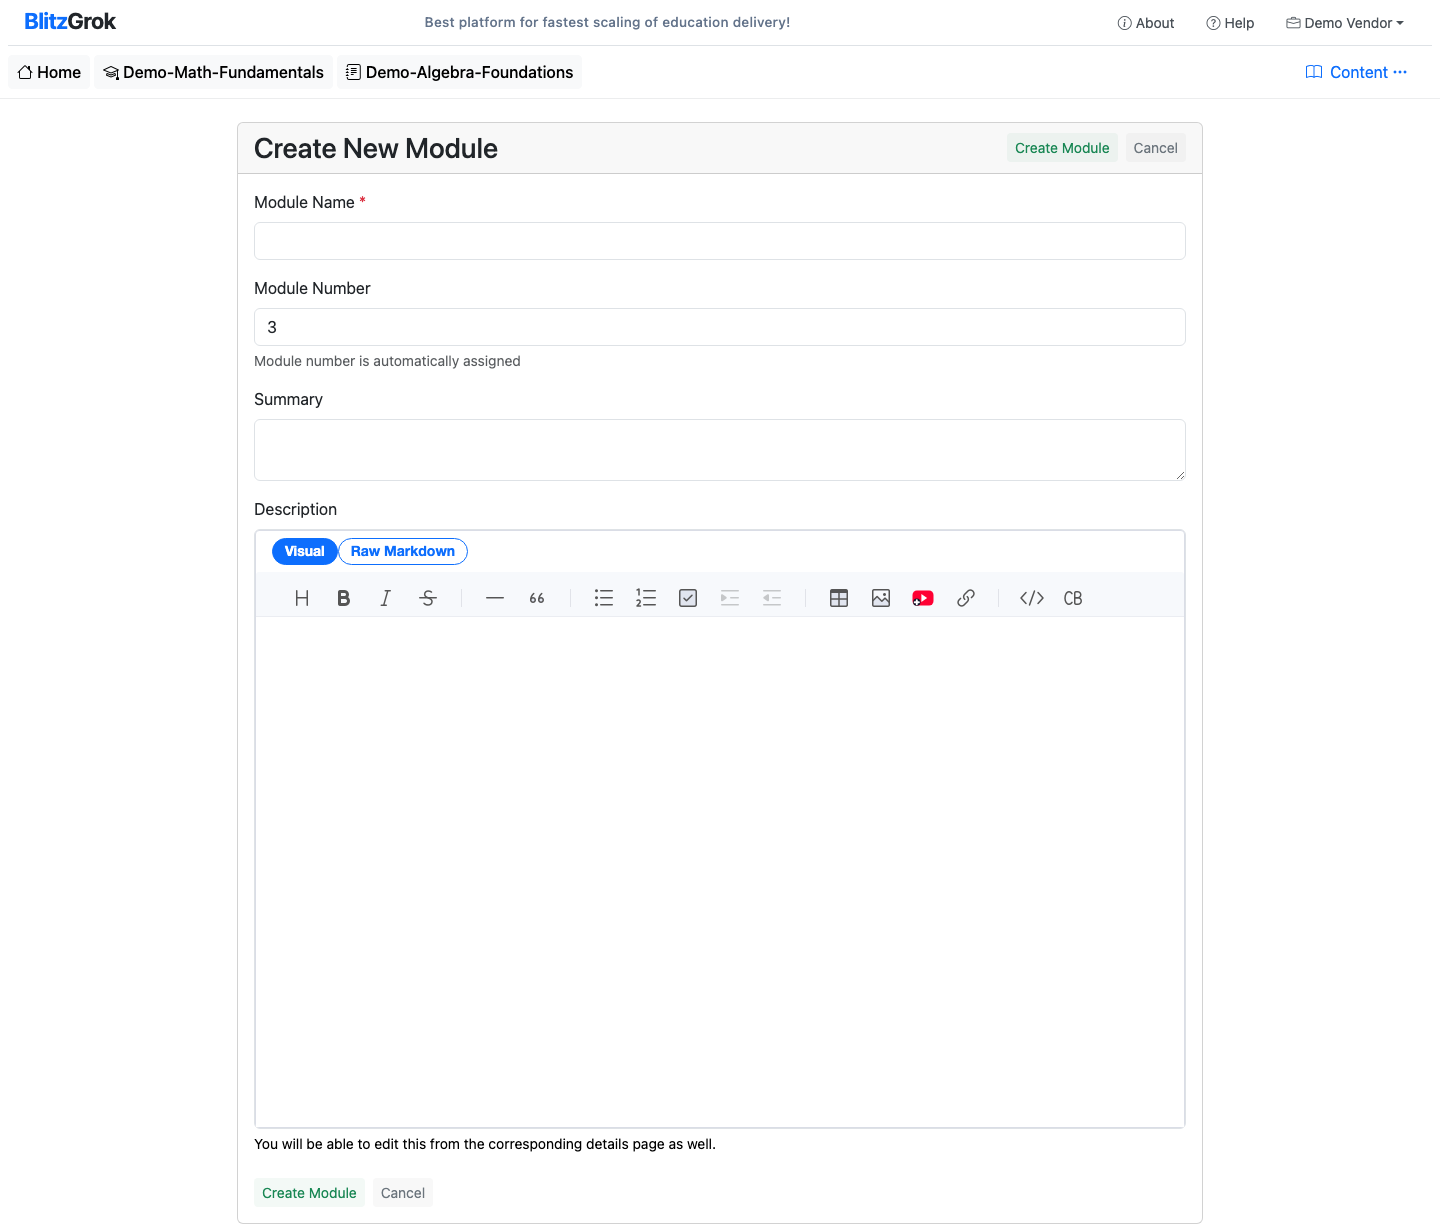Insert a table in the description
1440x1224 pixels.
pyautogui.click(x=839, y=598)
